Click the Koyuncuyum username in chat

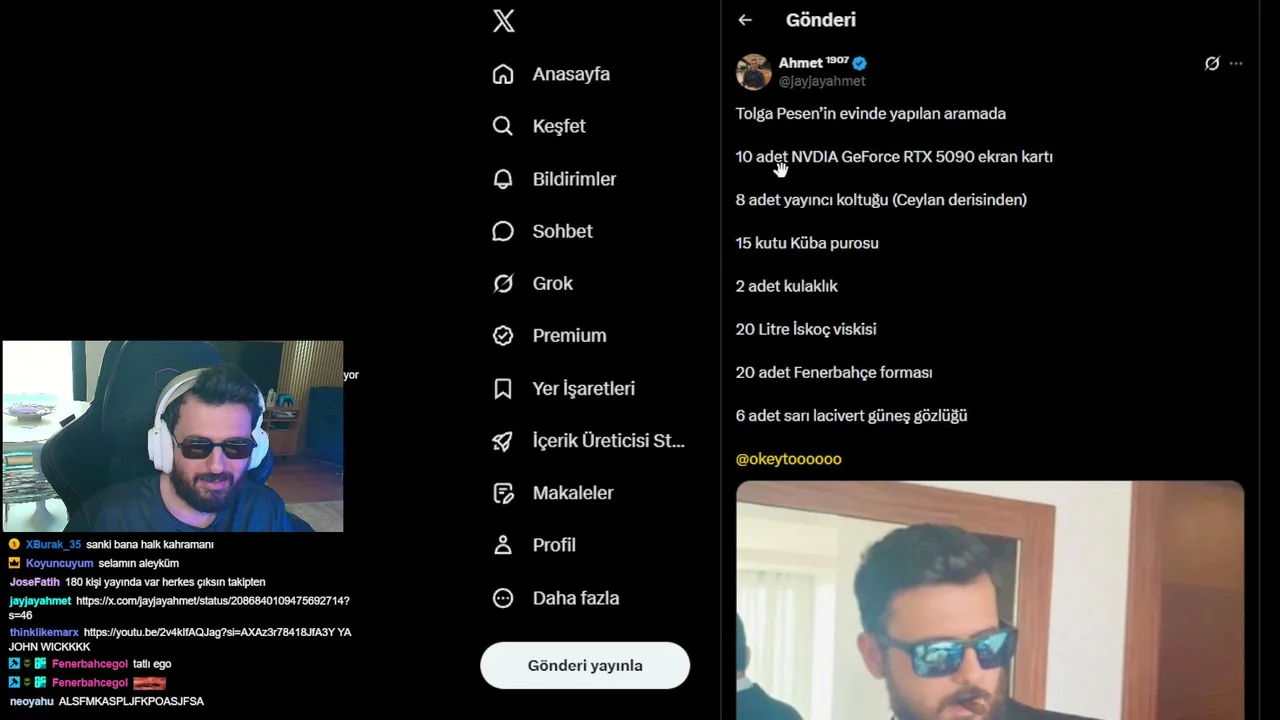tap(59, 563)
